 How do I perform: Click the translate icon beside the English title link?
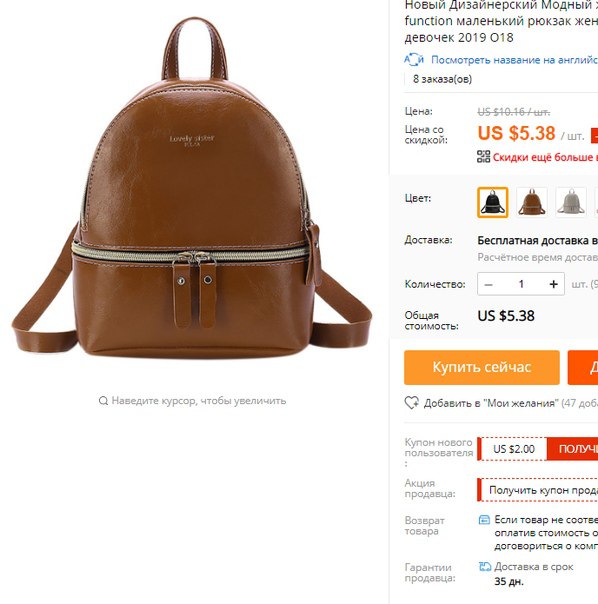click(414, 60)
